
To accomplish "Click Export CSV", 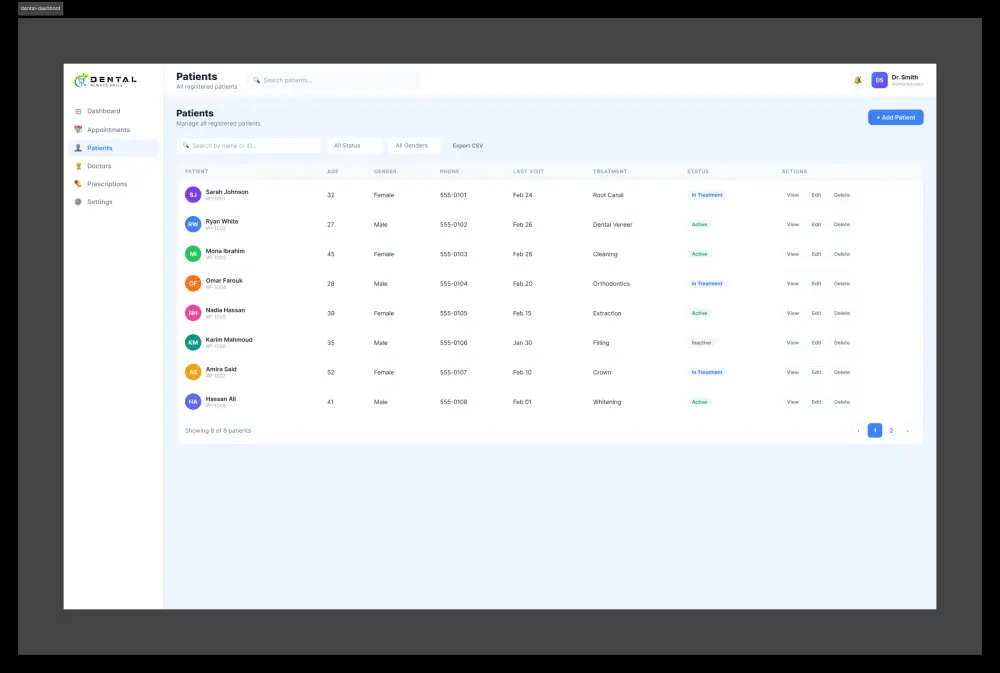I will click(x=467, y=145).
